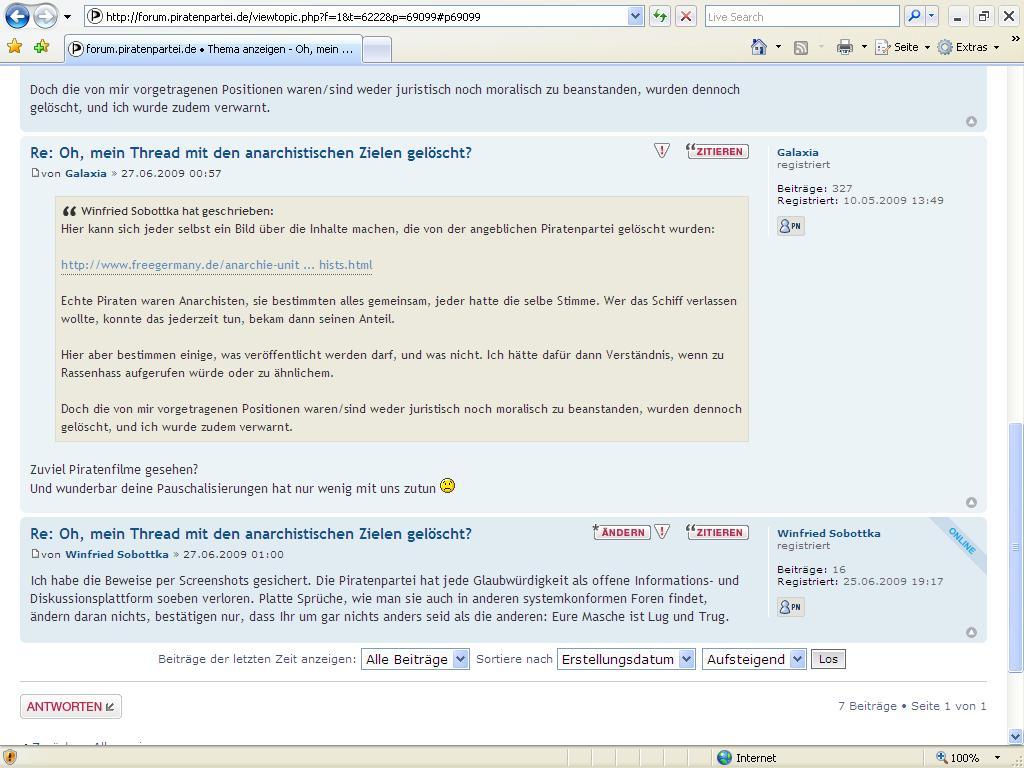Viewport: 1024px width, 768px height.
Task: Open author link Galaxia below post title
Action: 86,174
